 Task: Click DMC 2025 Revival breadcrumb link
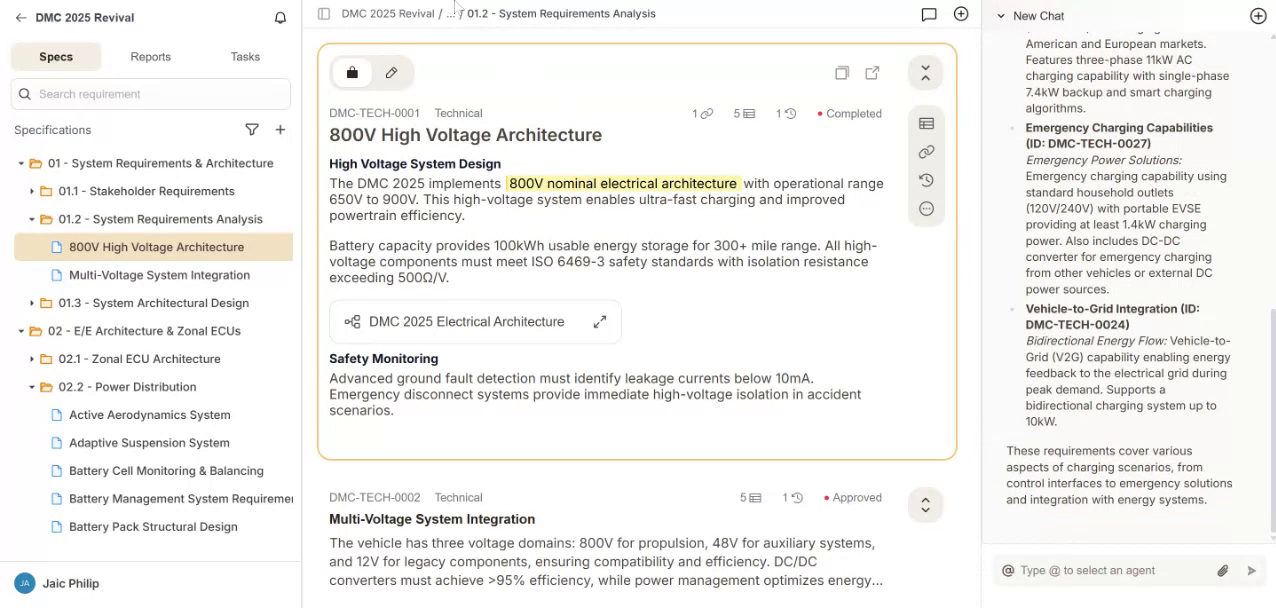[387, 14]
